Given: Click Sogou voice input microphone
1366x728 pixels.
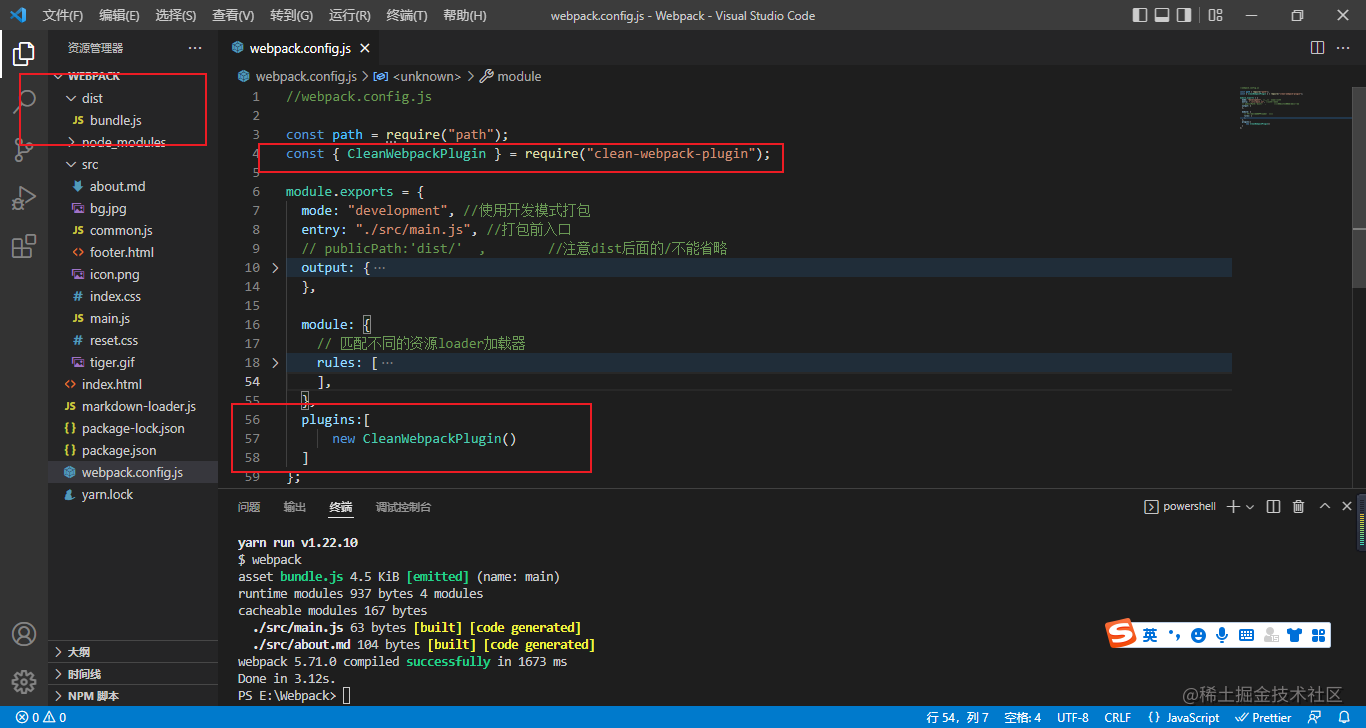Looking at the screenshot, I should point(1222,635).
